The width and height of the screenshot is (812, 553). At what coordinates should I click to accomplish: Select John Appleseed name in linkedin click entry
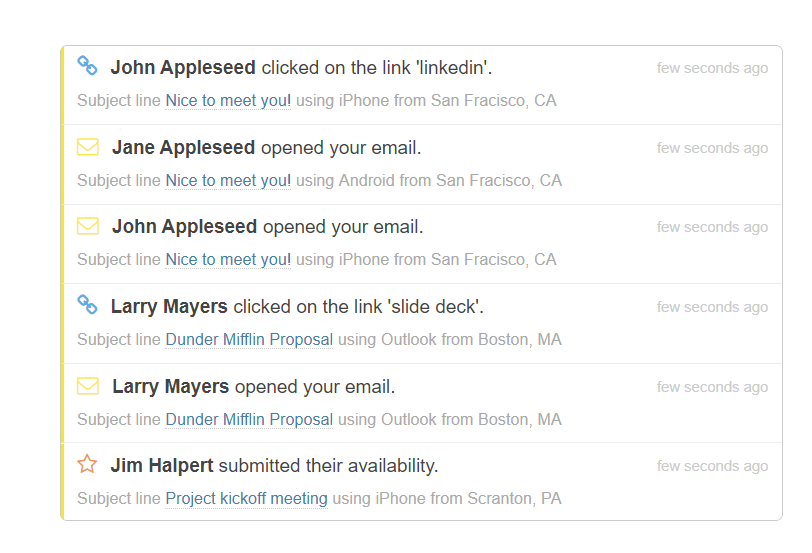point(183,67)
